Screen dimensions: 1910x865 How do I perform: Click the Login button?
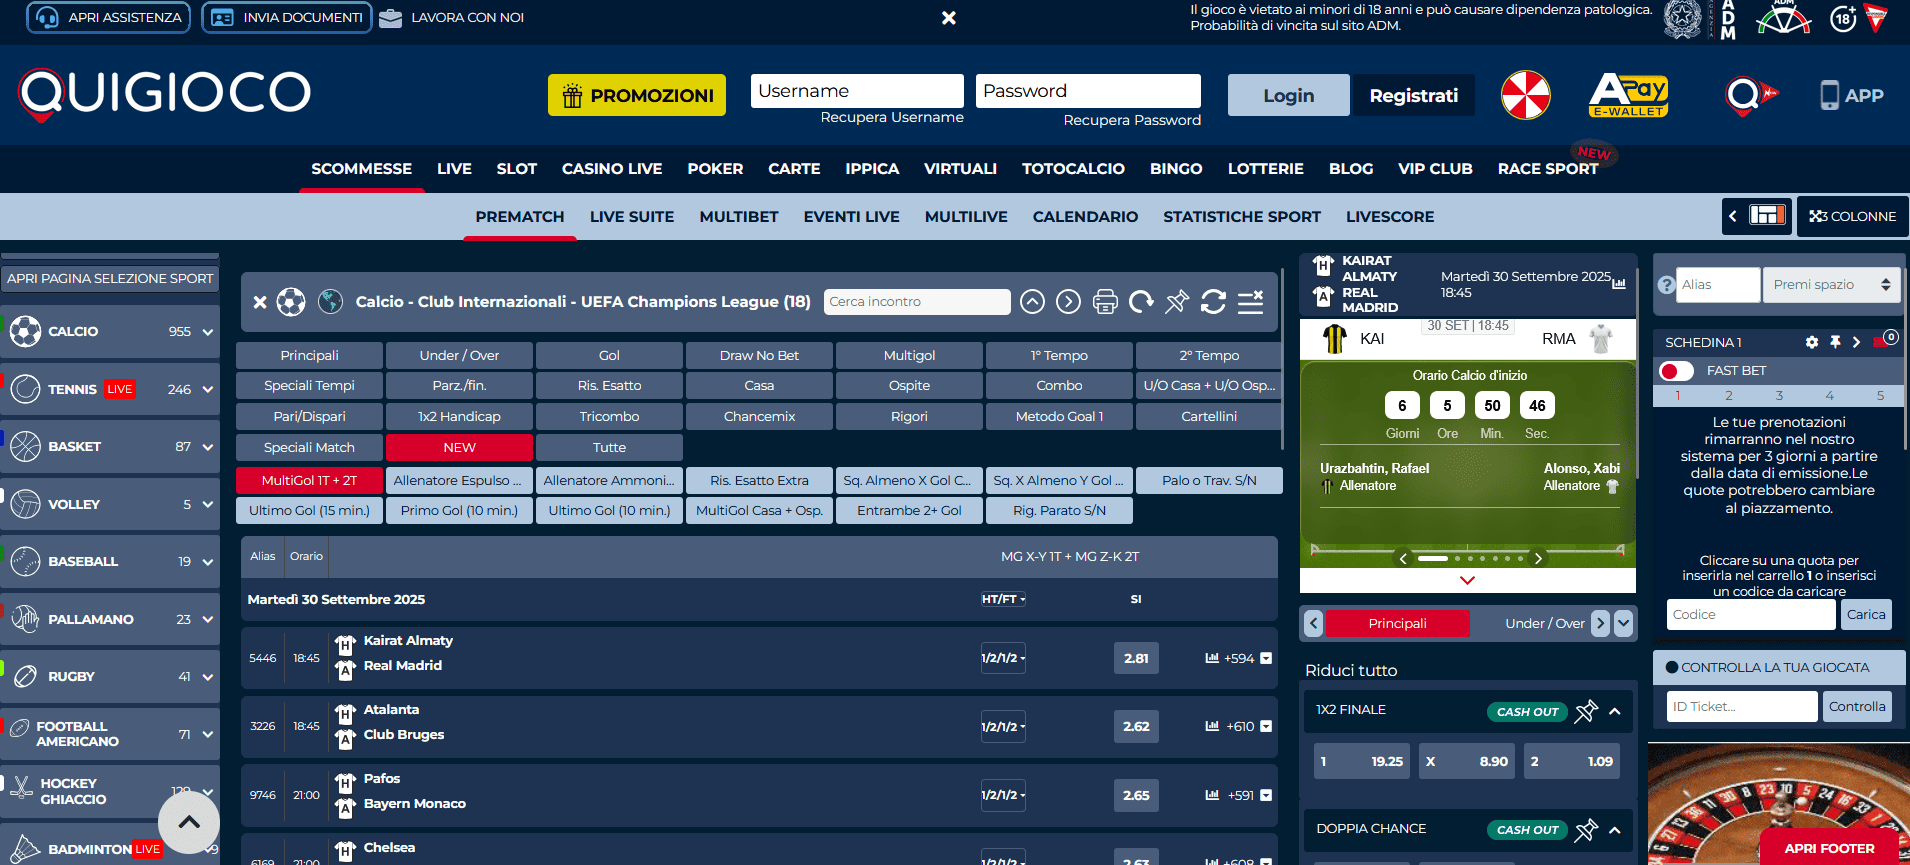pos(1288,95)
